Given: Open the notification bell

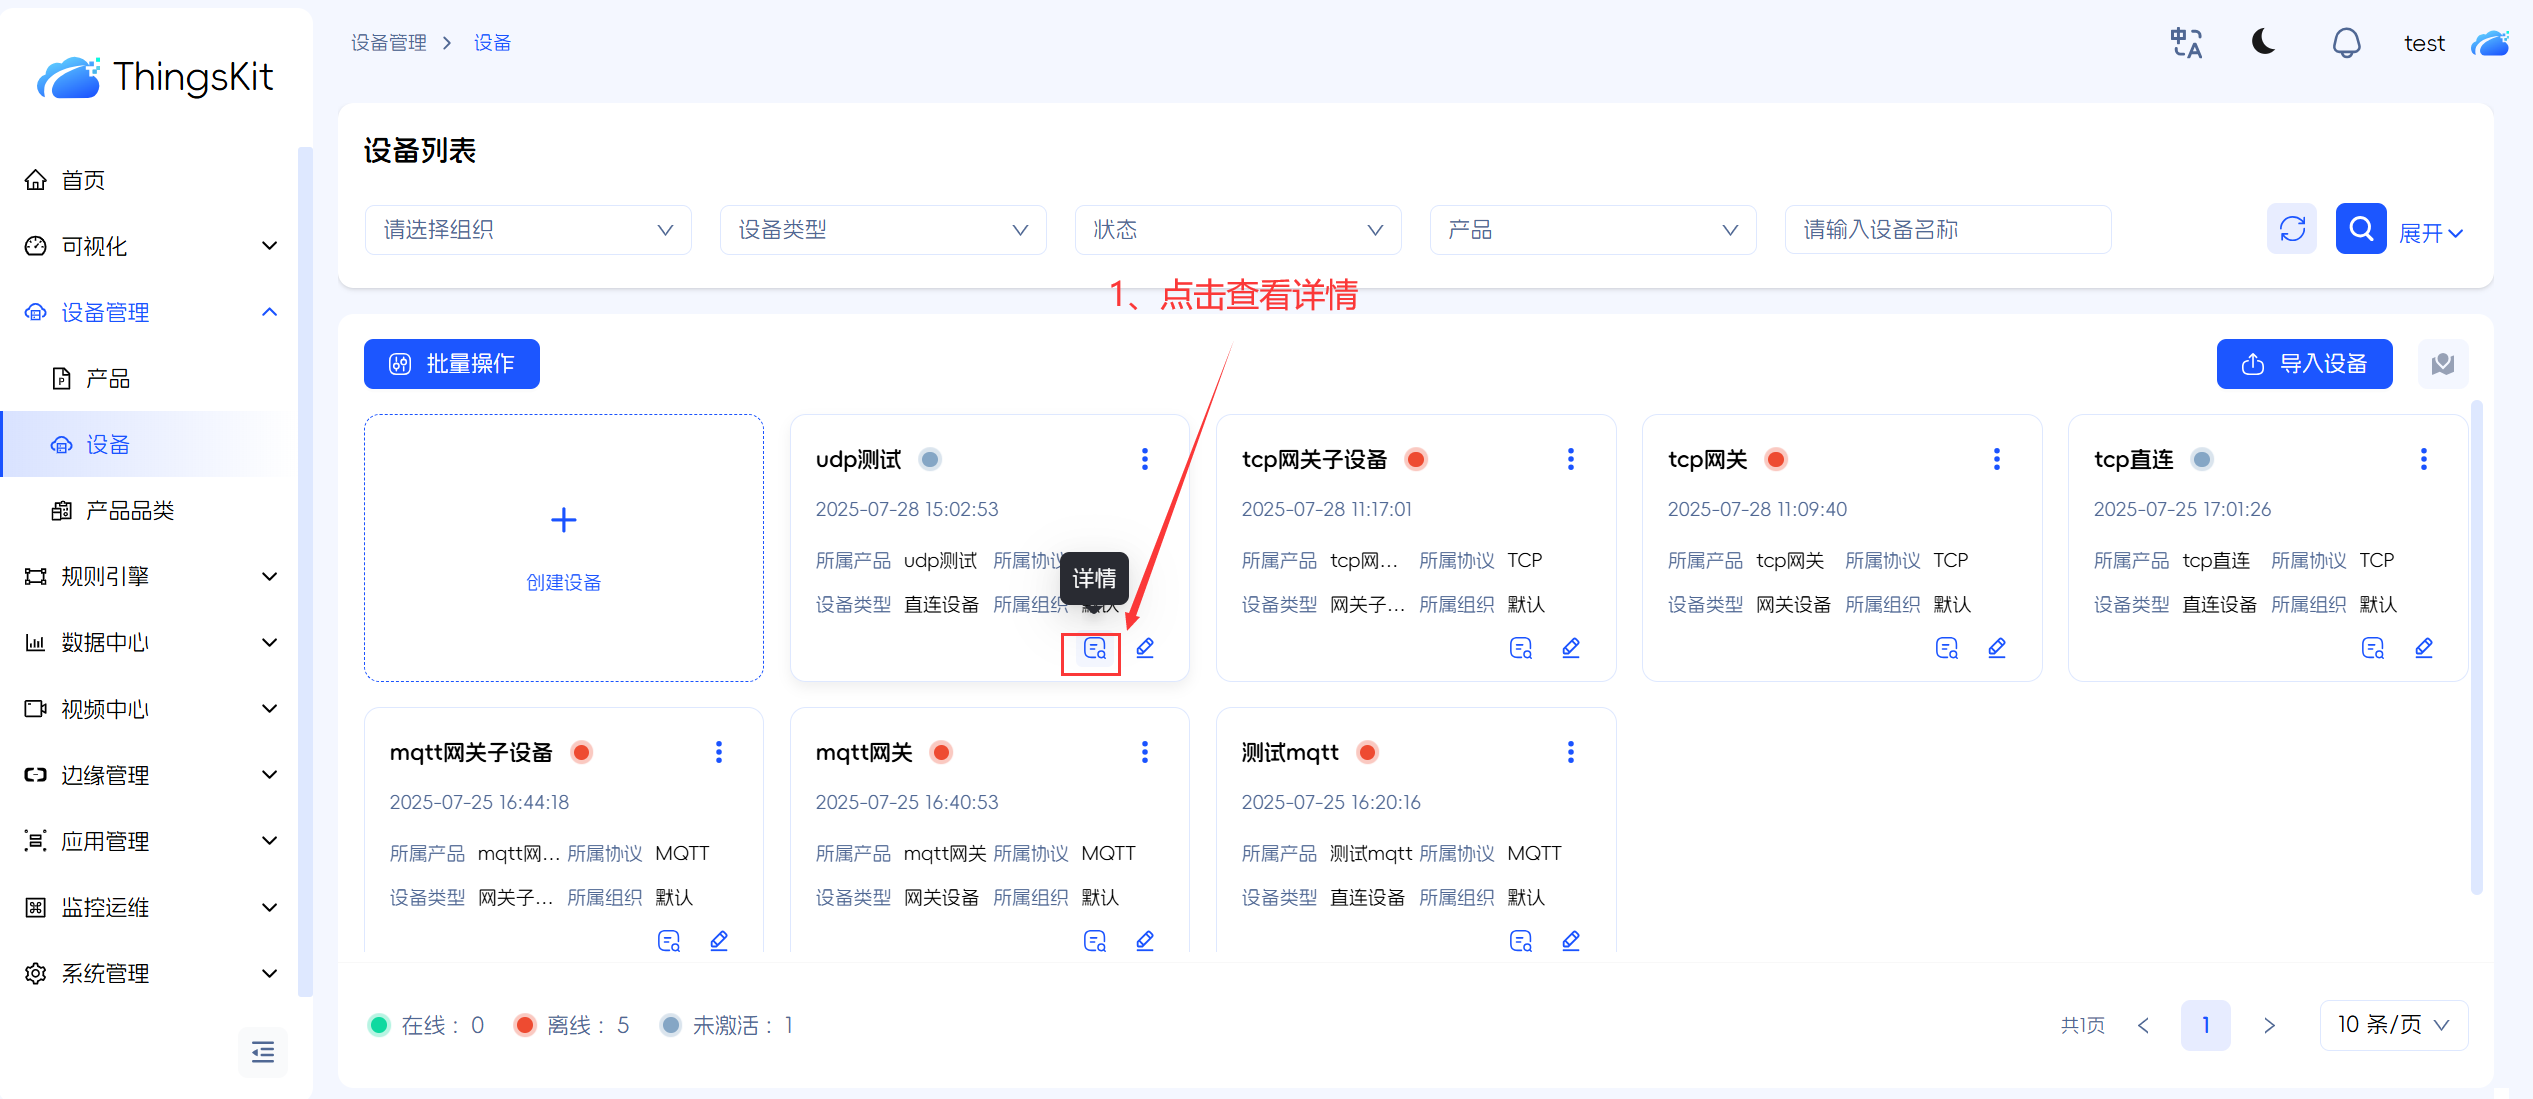Looking at the screenshot, I should (x=2346, y=43).
